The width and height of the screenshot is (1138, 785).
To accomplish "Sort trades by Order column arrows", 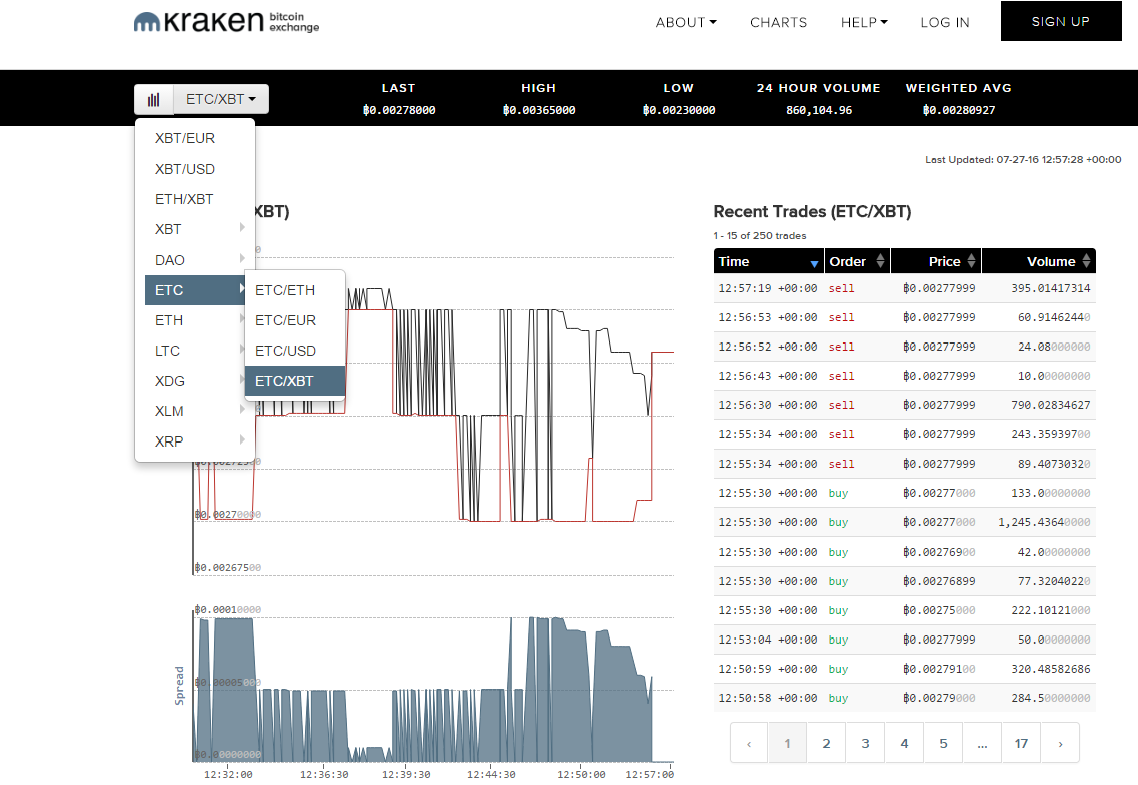I will (x=880, y=261).
